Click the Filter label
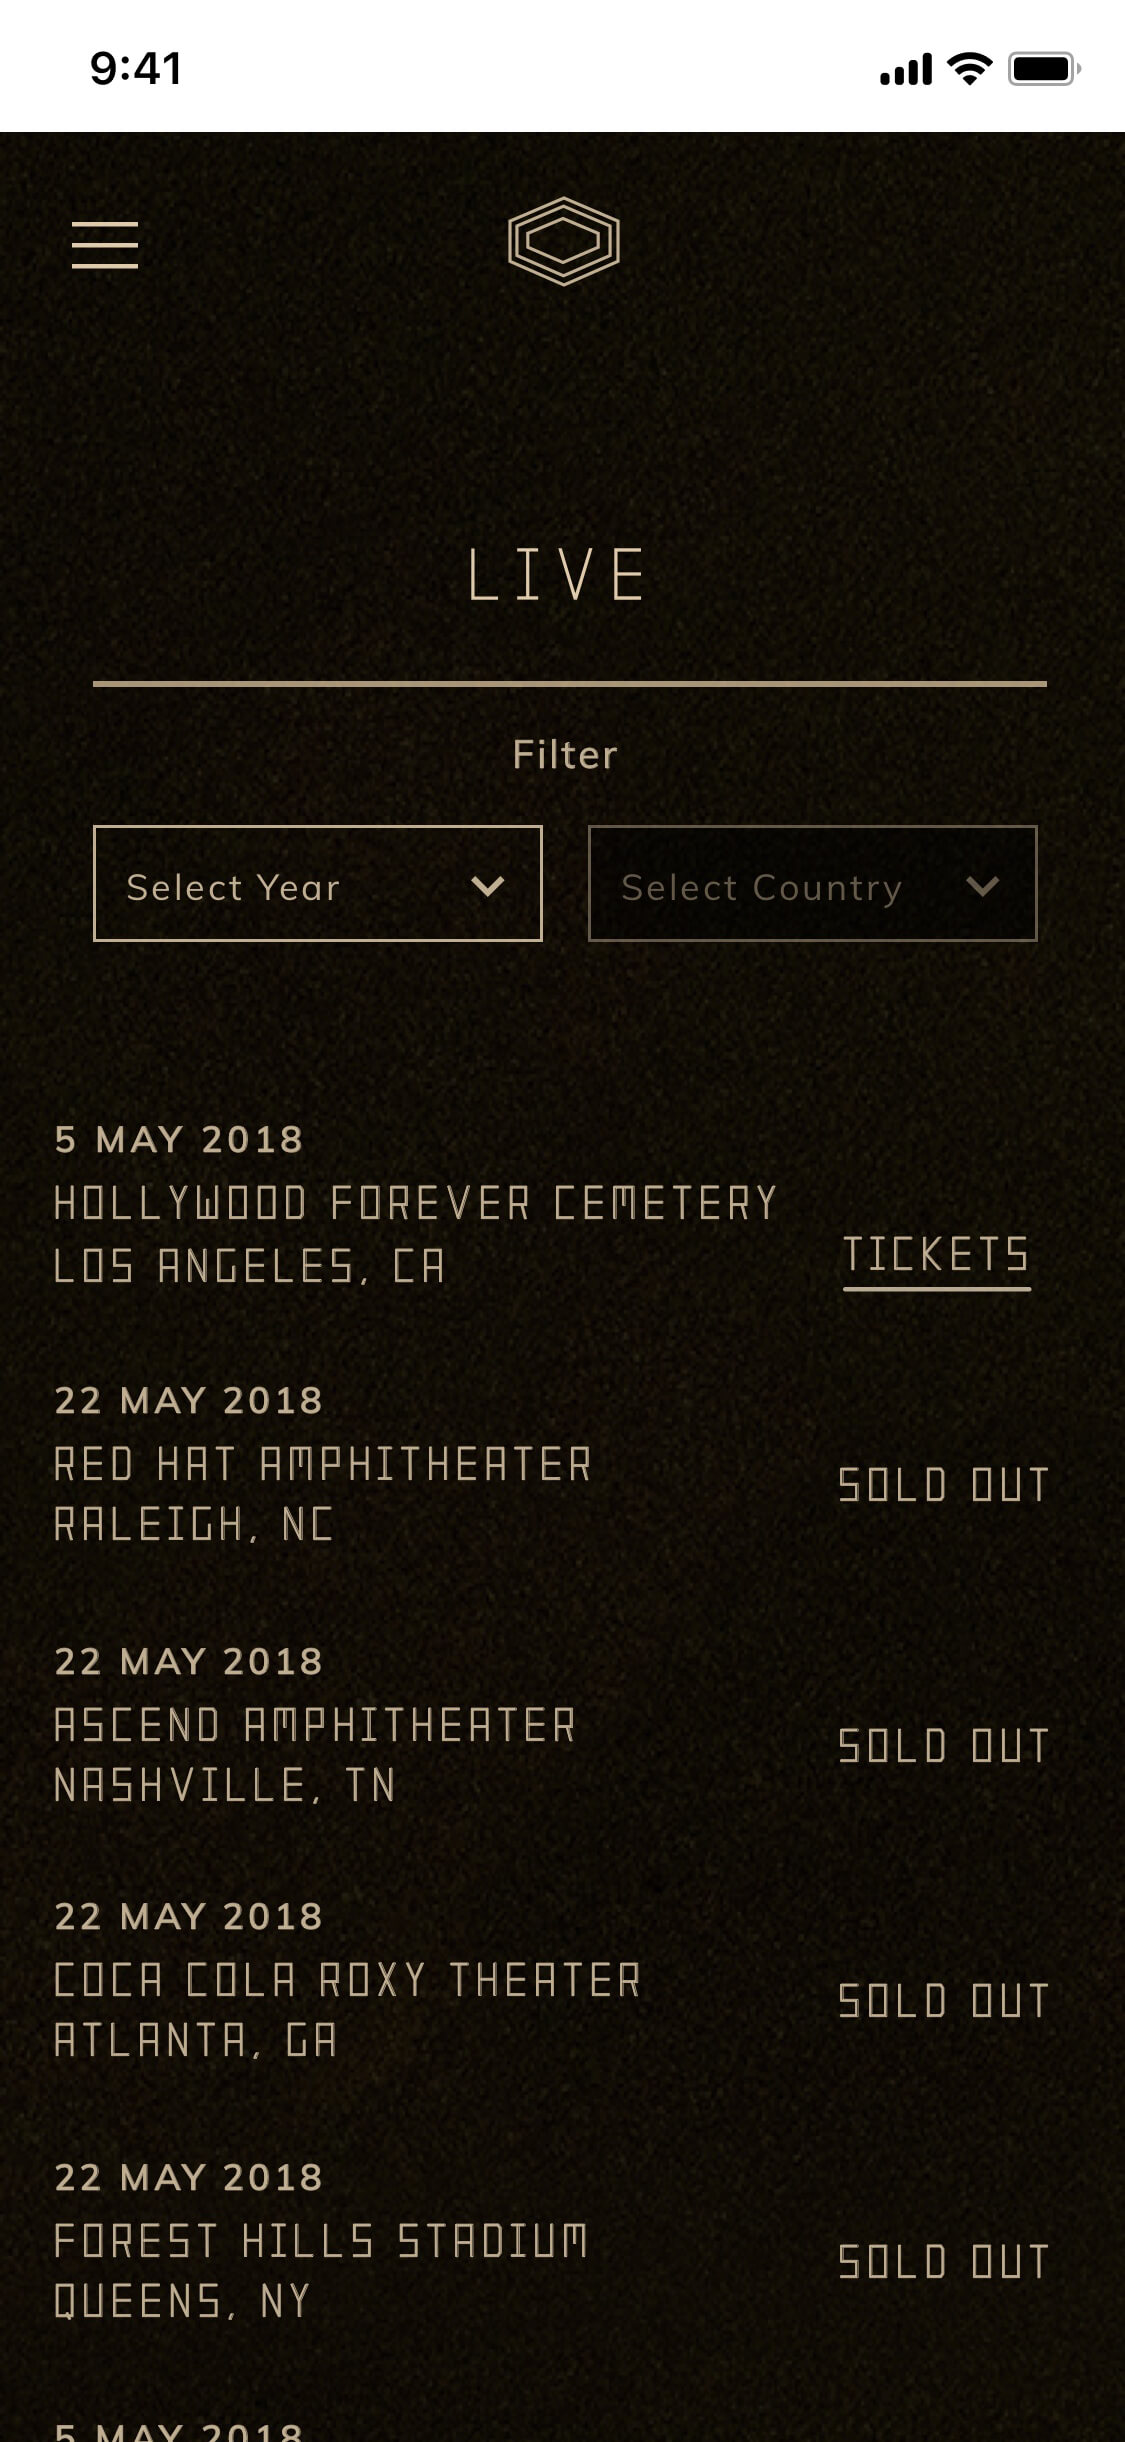The image size is (1125, 2442). tap(565, 755)
